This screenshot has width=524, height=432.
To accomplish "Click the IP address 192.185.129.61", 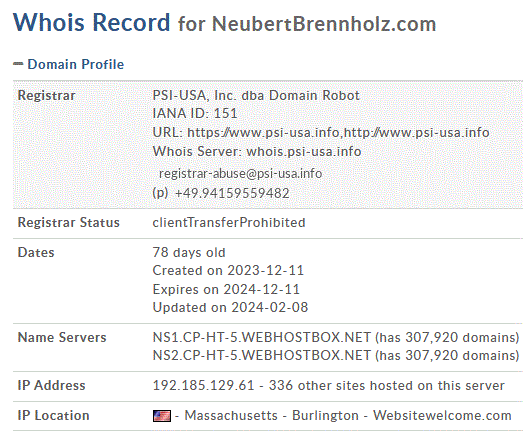I will (203, 385).
